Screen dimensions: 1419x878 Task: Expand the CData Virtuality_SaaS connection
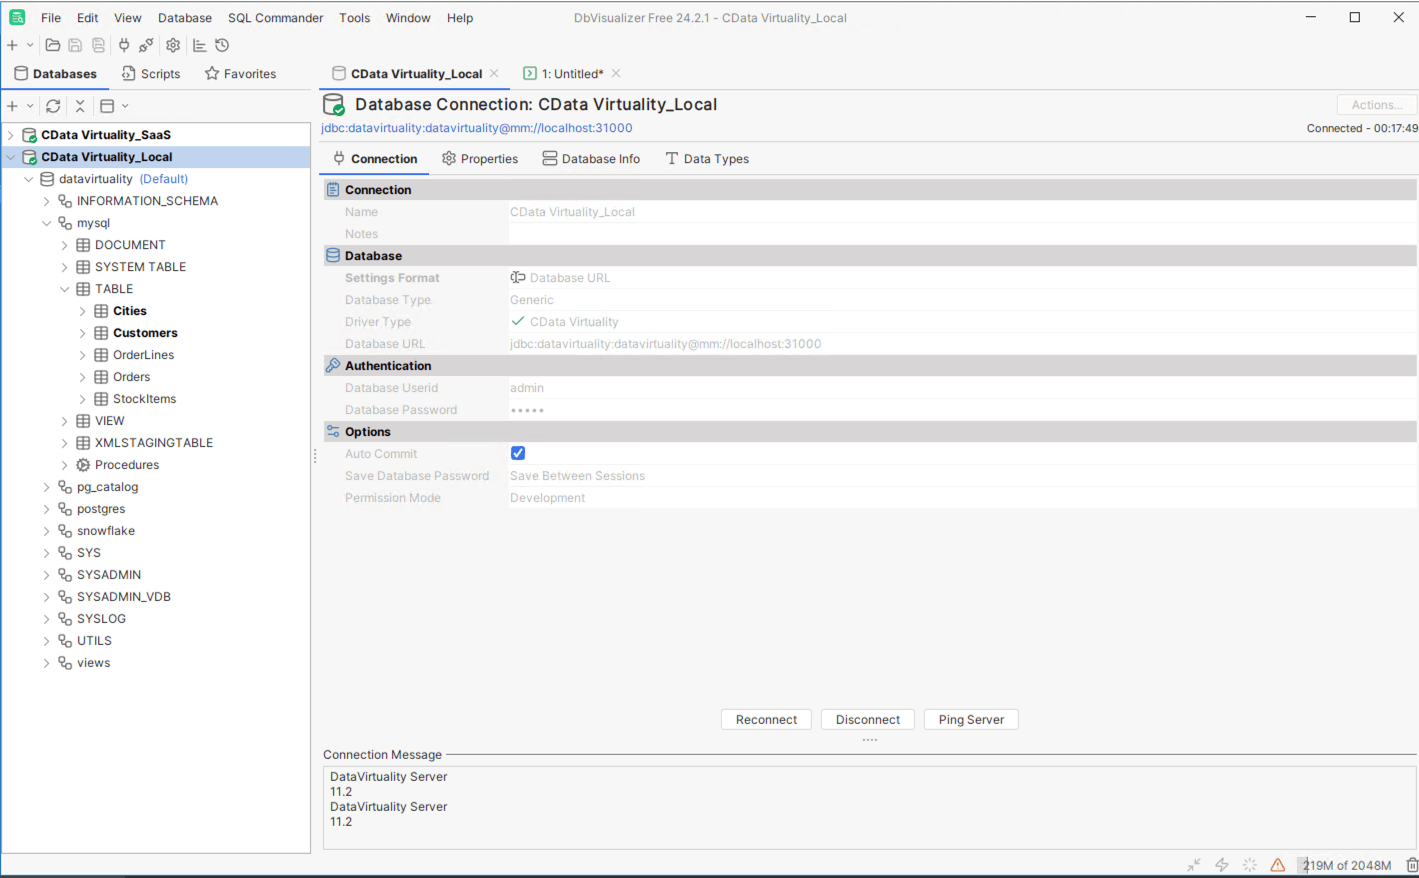(x=11, y=135)
